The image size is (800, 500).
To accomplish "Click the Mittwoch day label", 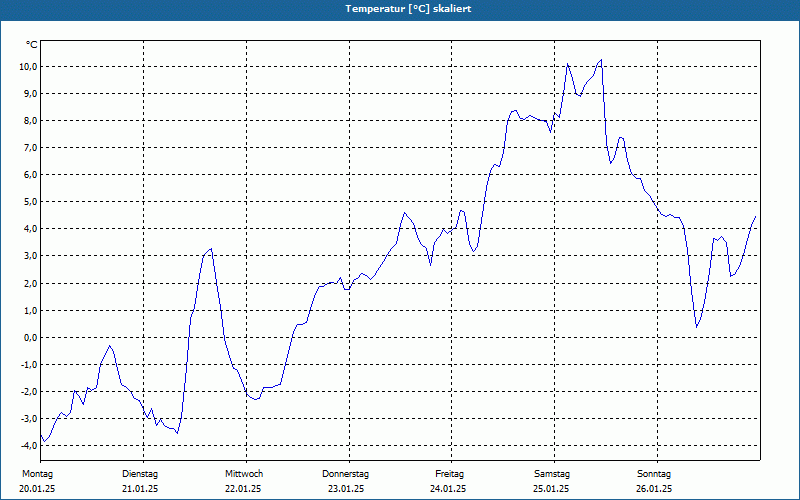I will (x=244, y=474).
